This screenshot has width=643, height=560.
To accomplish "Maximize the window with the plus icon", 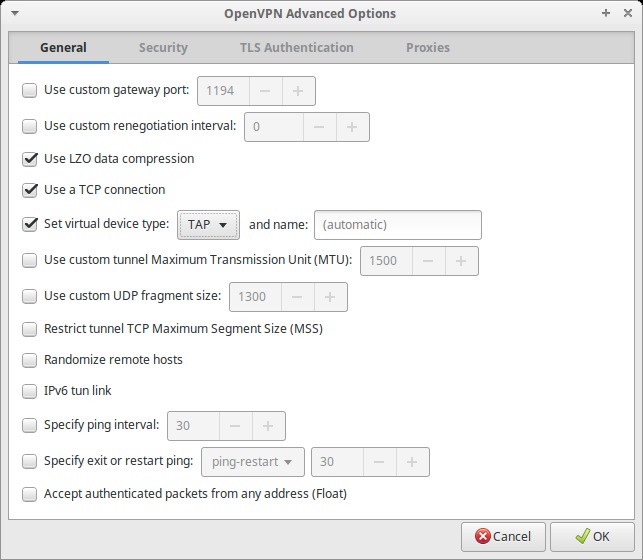I will point(606,13).
